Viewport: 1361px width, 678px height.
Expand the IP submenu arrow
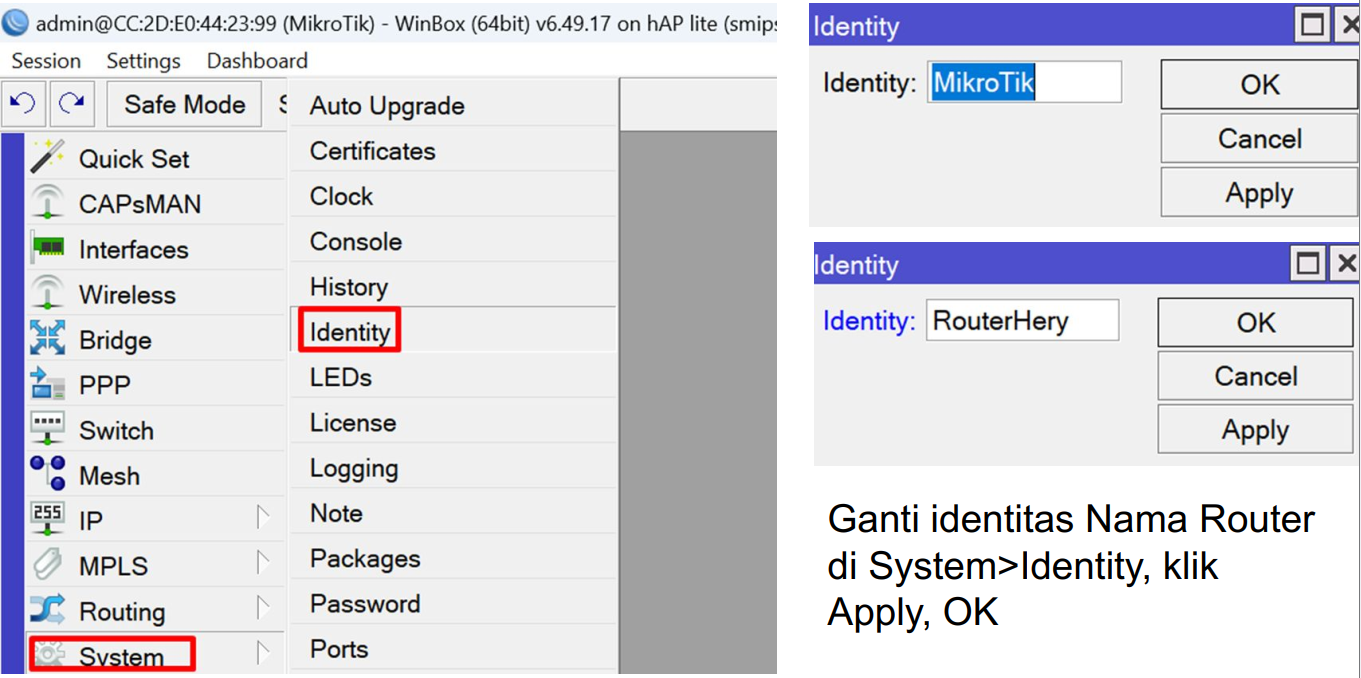pos(263,519)
